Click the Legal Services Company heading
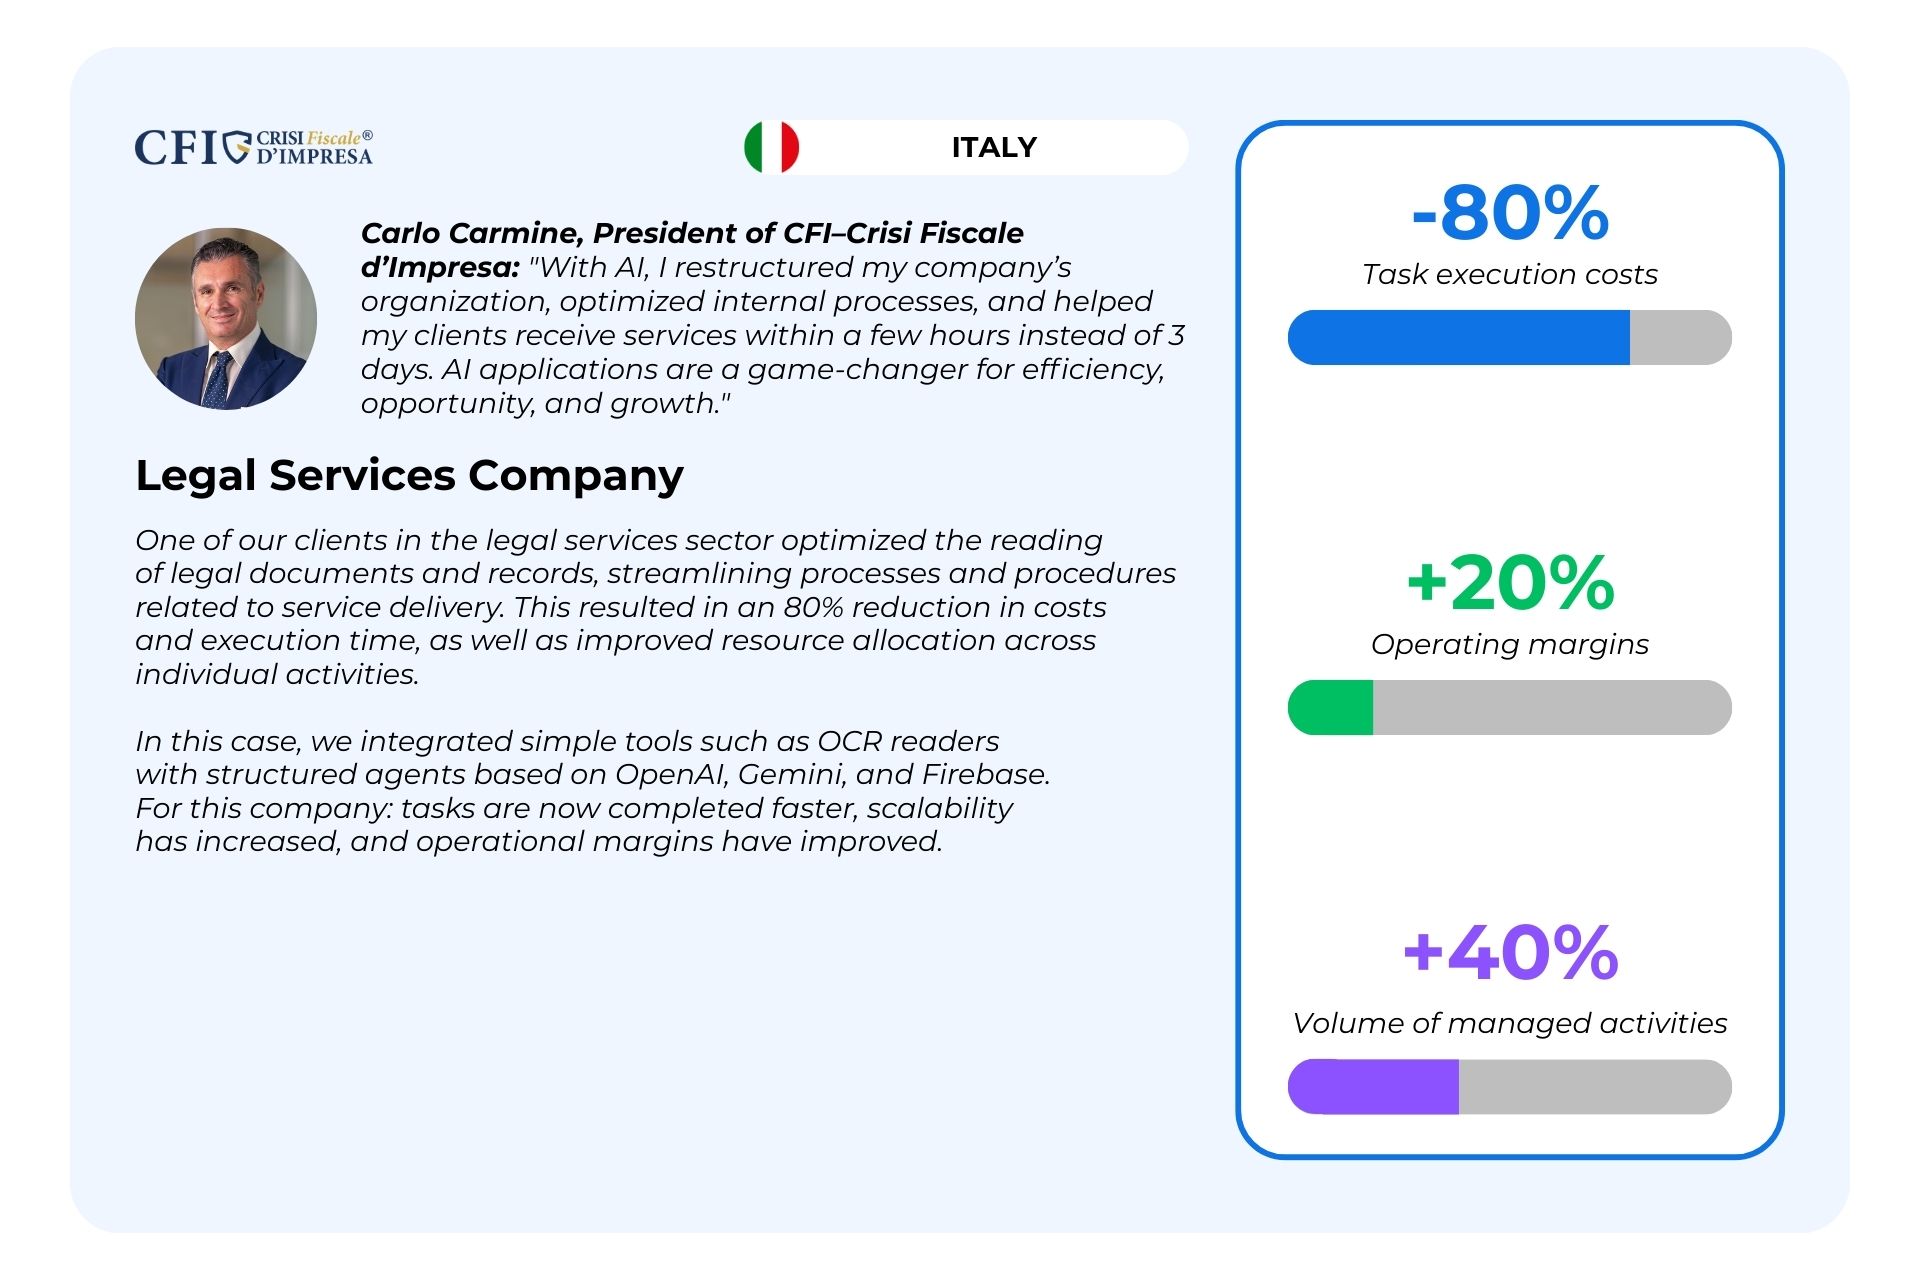The height and width of the screenshot is (1280, 1920). [409, 475]
